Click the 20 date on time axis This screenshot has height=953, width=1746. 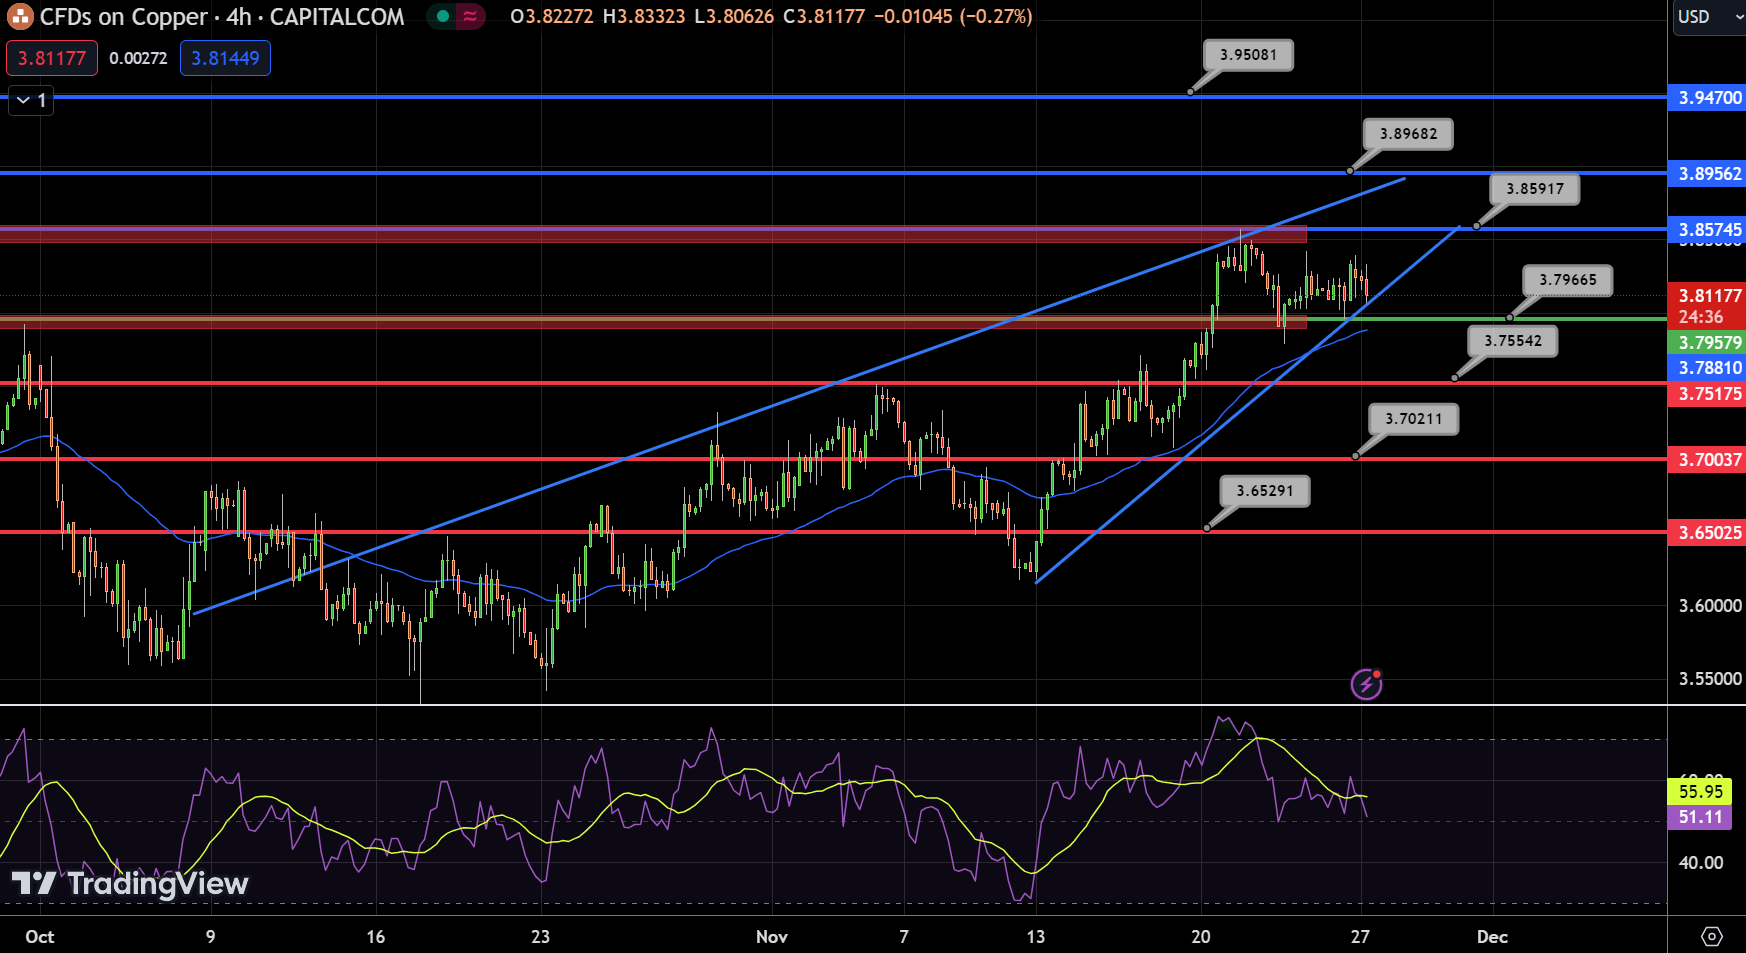click(1201, 937)
